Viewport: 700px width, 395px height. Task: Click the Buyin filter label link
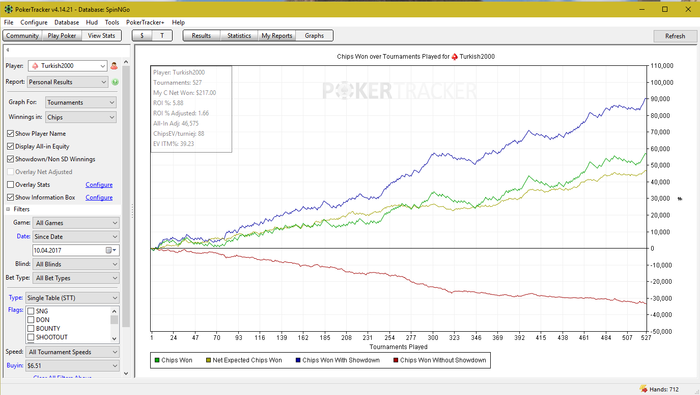tap(15, 366)
